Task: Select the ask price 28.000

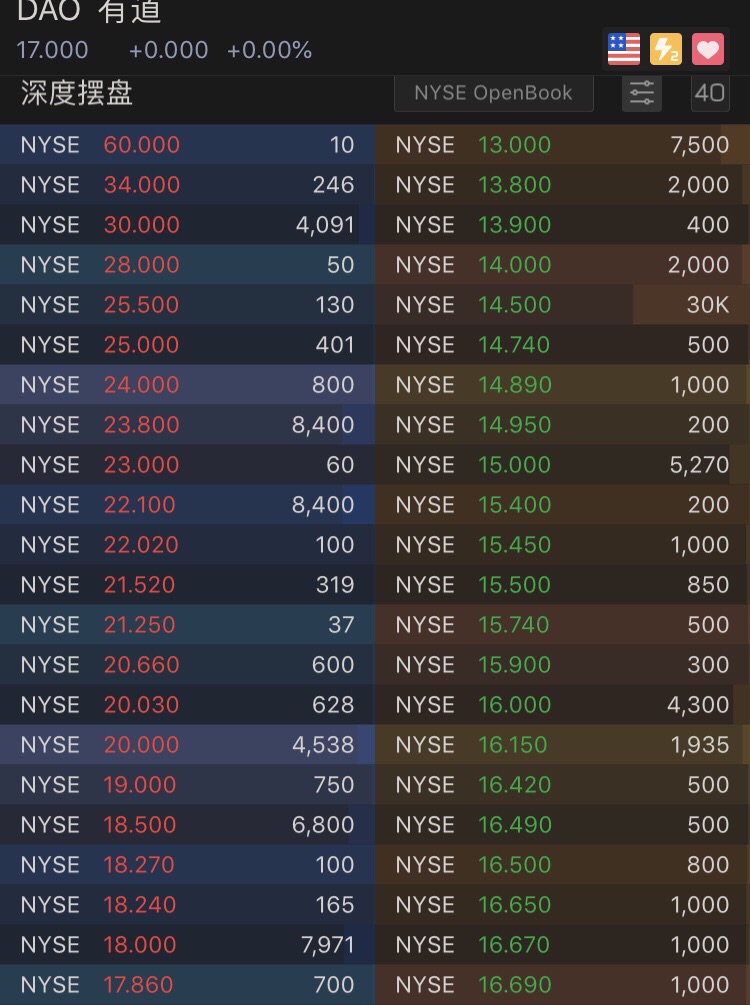Action: 142,265
